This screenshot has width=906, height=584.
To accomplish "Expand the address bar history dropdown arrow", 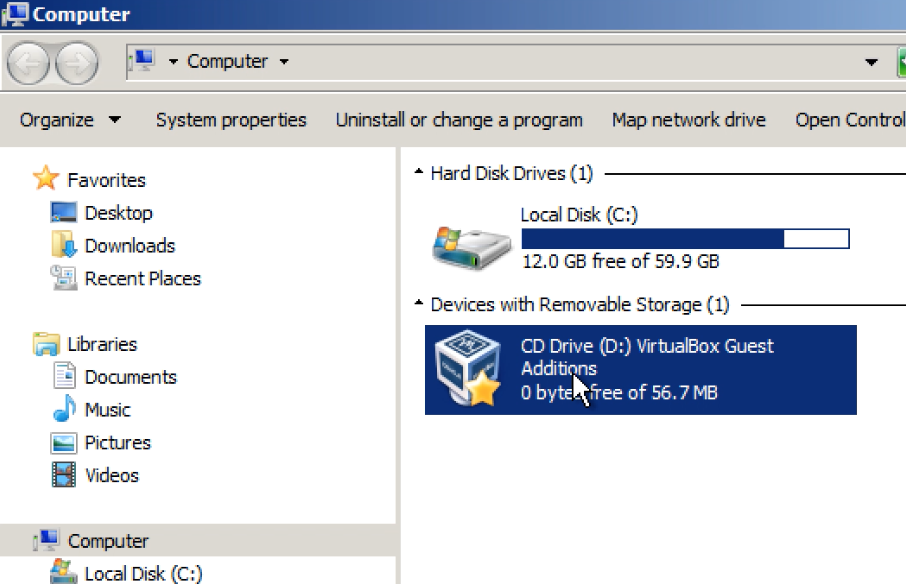I will [872, 62].
